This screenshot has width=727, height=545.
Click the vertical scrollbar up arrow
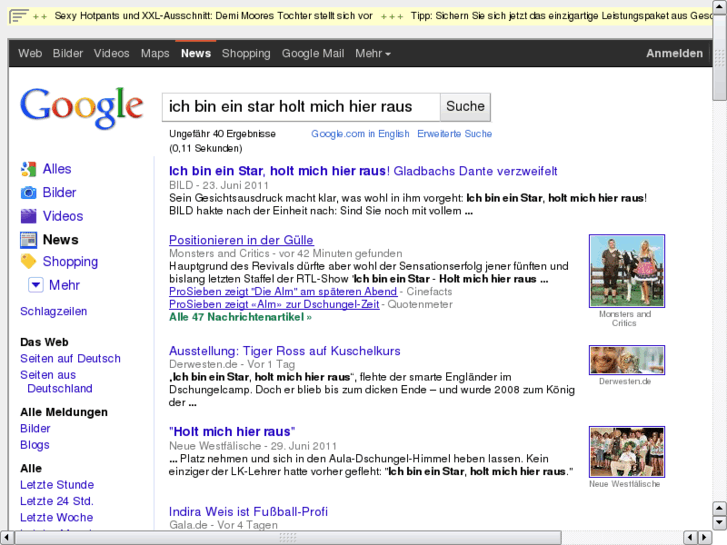(720, 6)
